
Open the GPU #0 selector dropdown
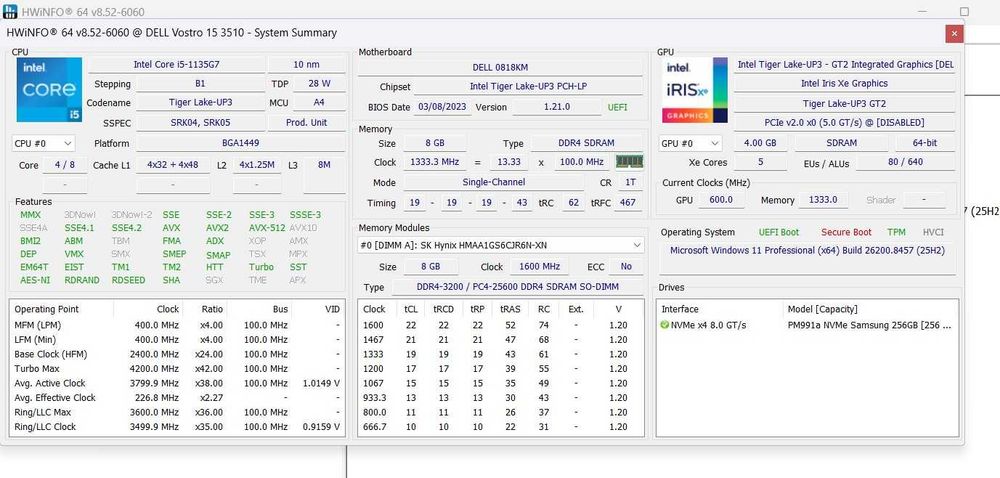tap(691, 143)
